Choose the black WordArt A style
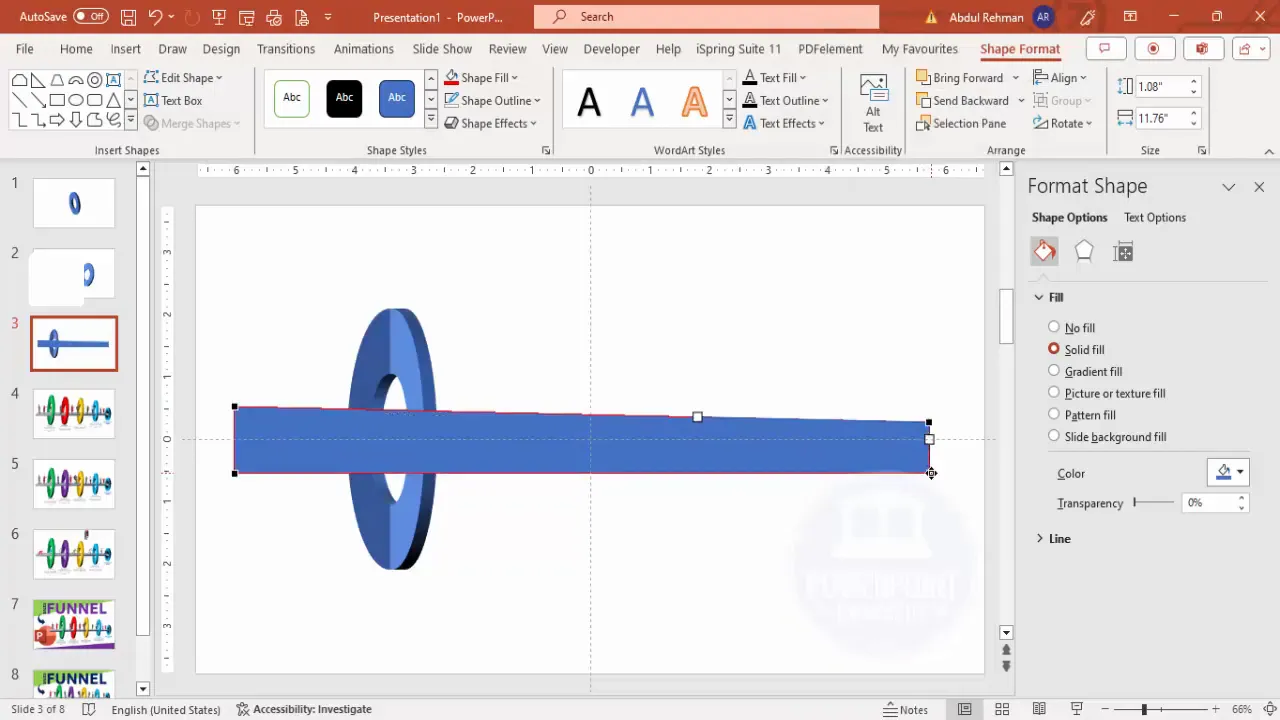 click(x=589, y=100)
